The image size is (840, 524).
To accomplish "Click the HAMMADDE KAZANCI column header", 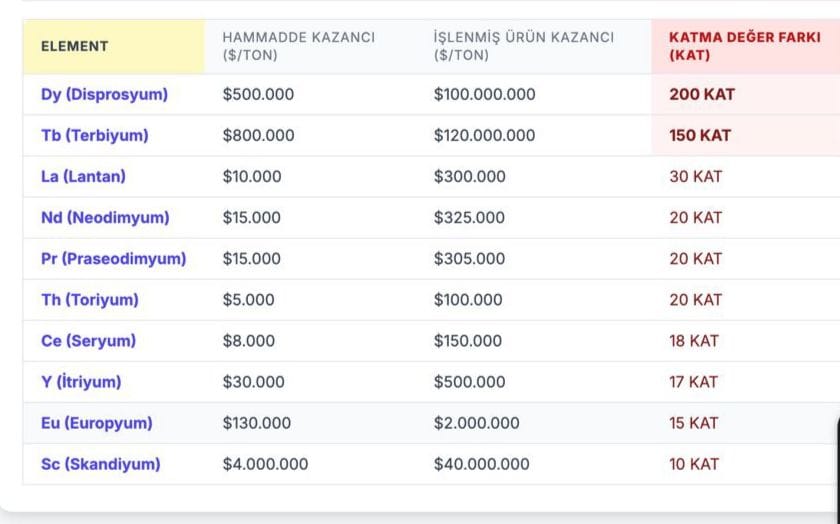I will tap(298, 46).
